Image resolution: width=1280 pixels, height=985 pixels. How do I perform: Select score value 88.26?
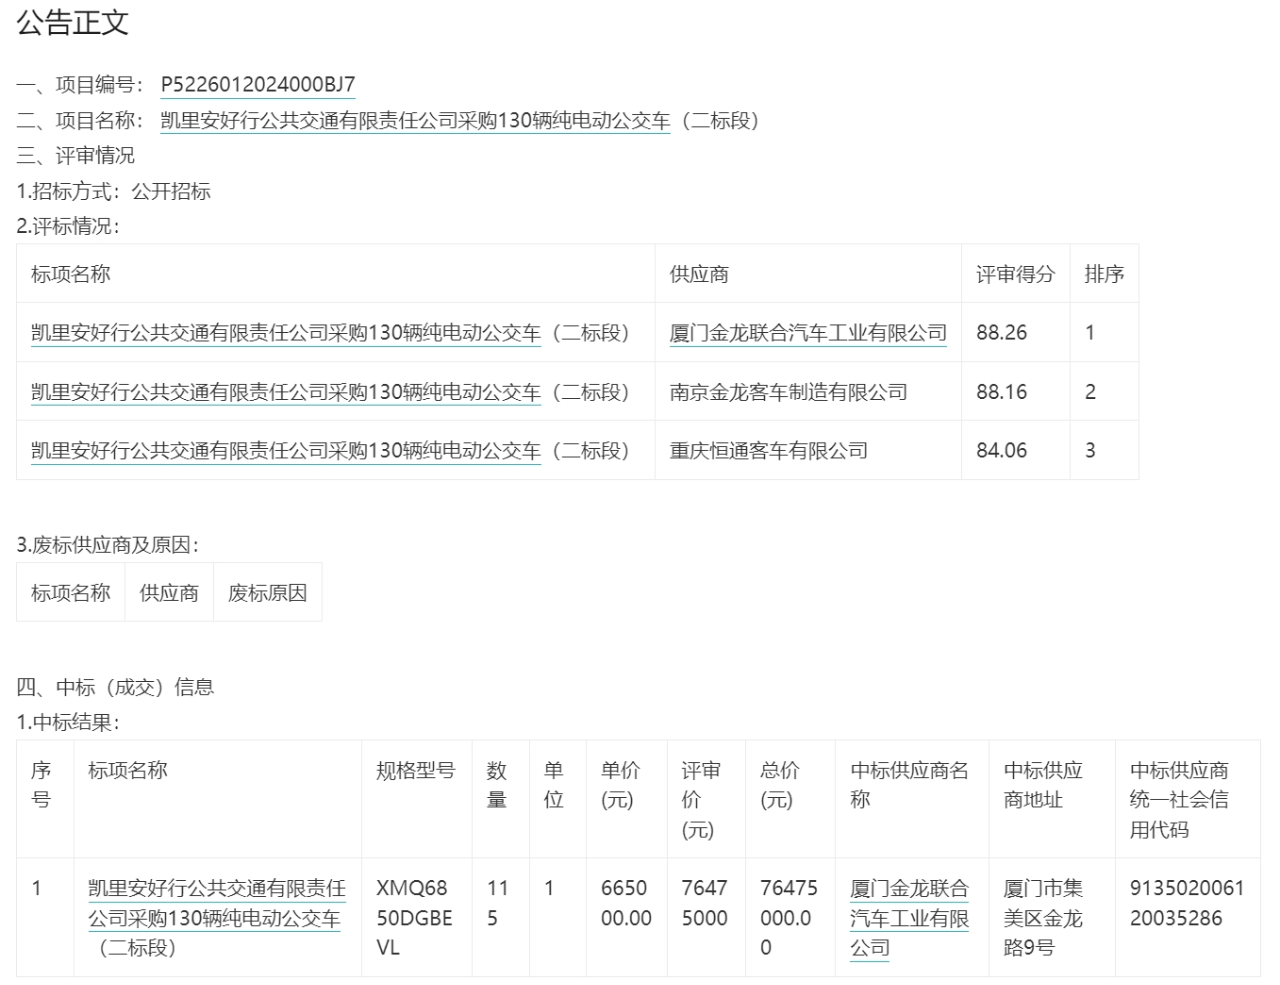1001,333
